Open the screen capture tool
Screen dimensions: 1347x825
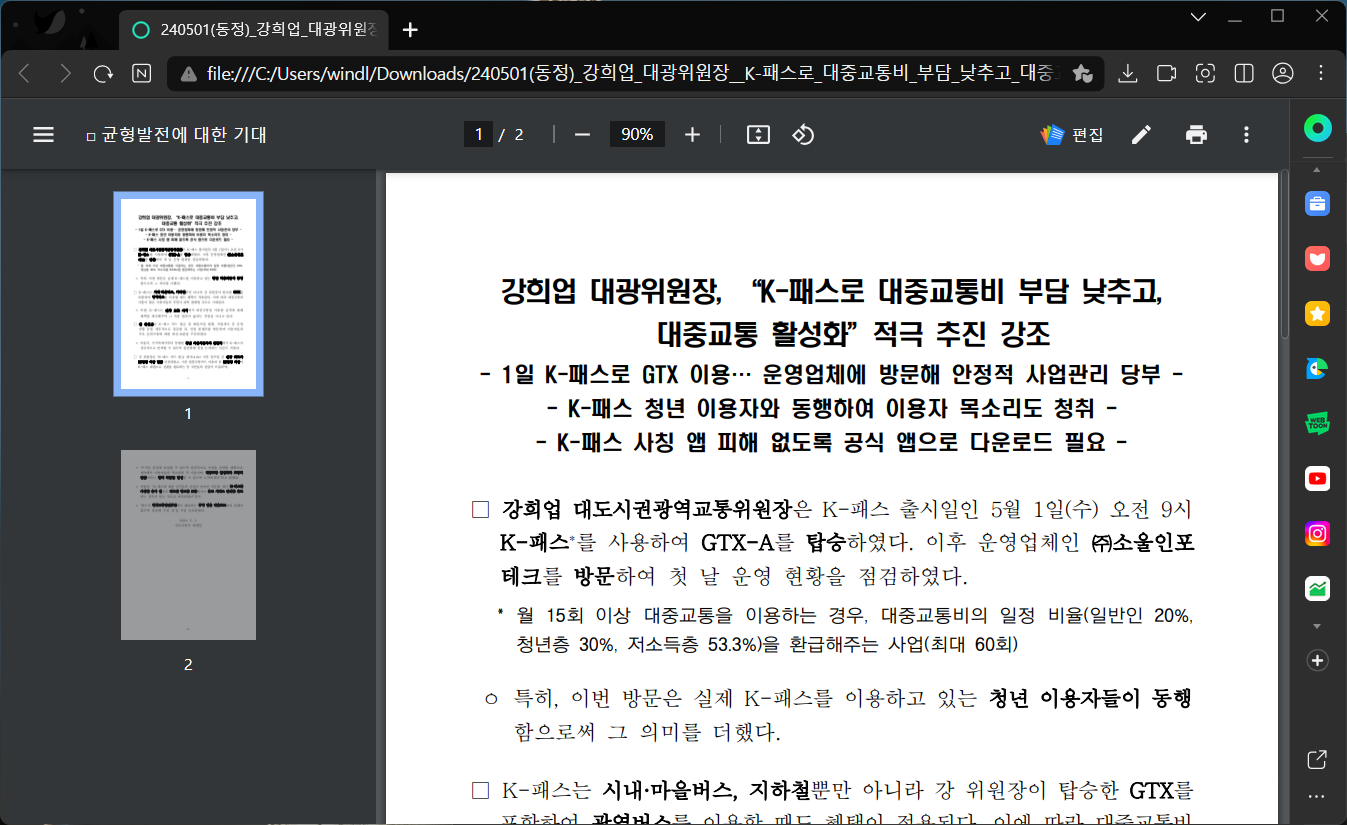(1206, 73)
